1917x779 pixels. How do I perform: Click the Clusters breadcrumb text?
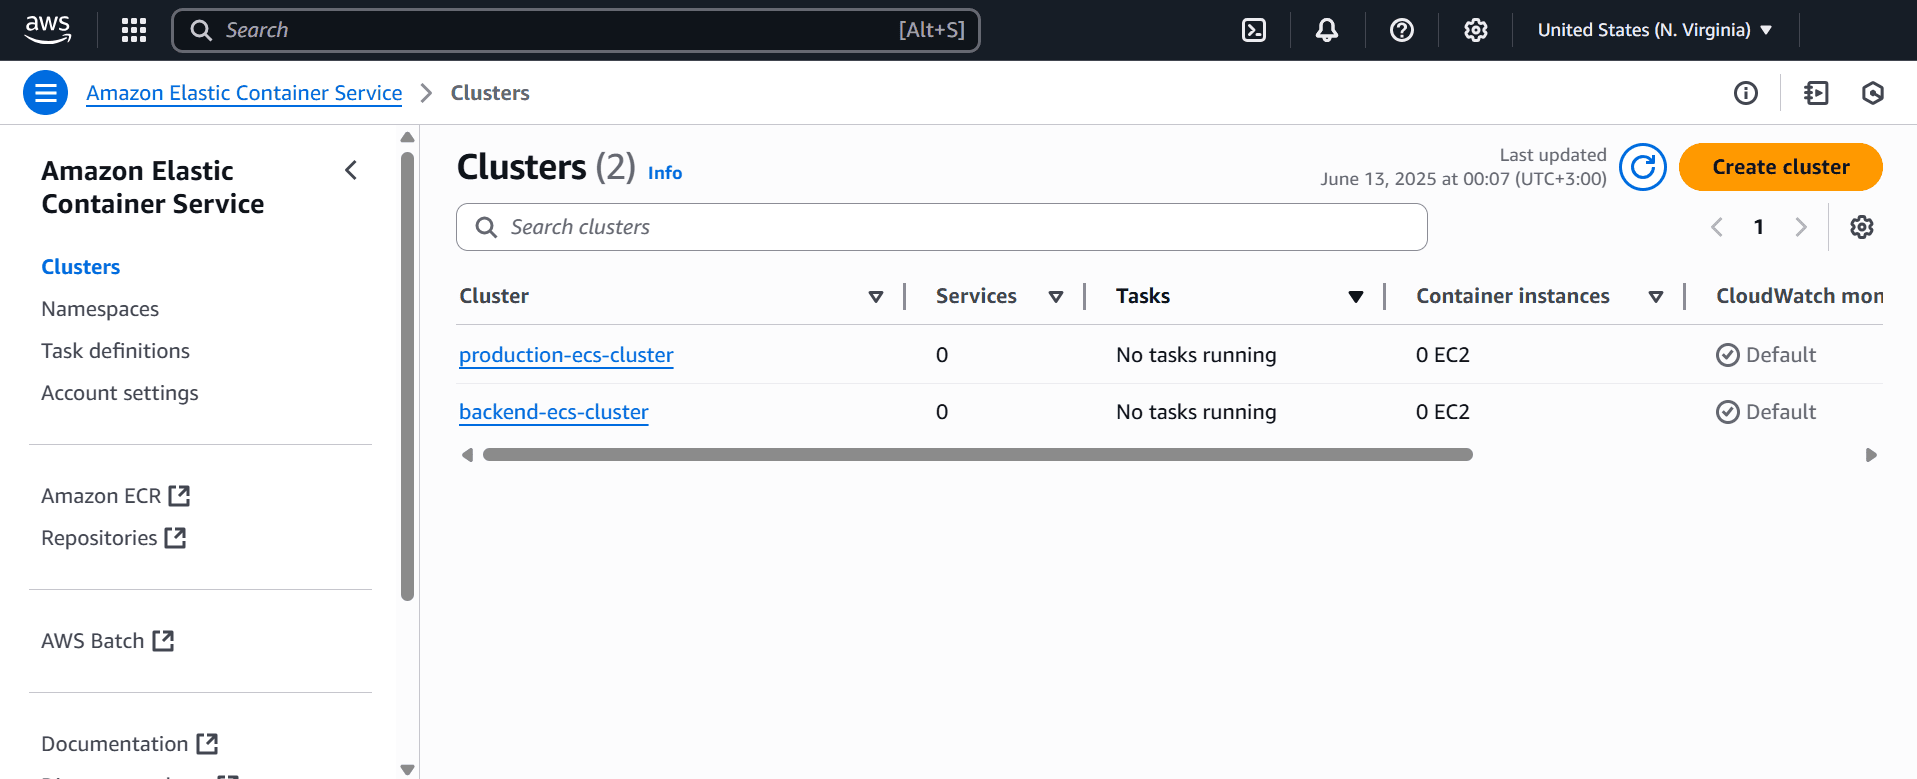pos(490,93)
